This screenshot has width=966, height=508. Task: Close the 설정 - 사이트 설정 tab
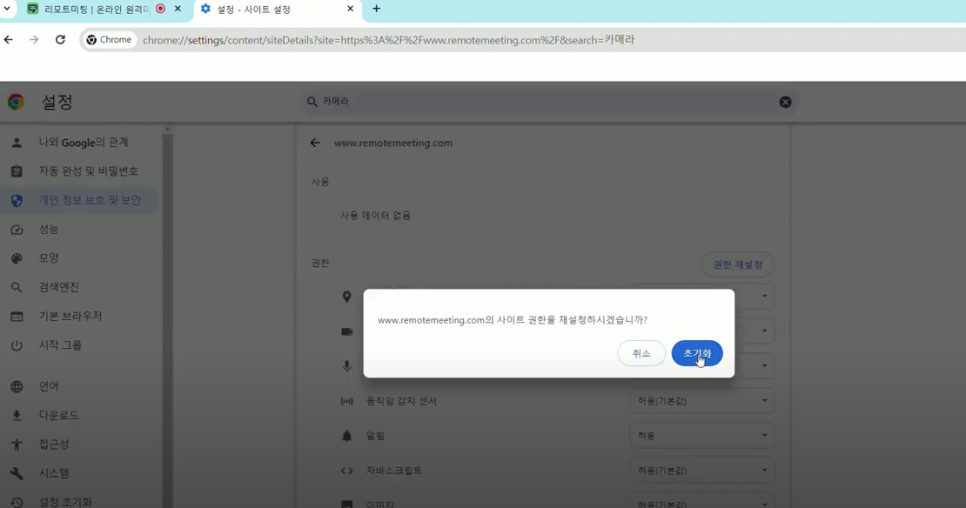point(350,9)
